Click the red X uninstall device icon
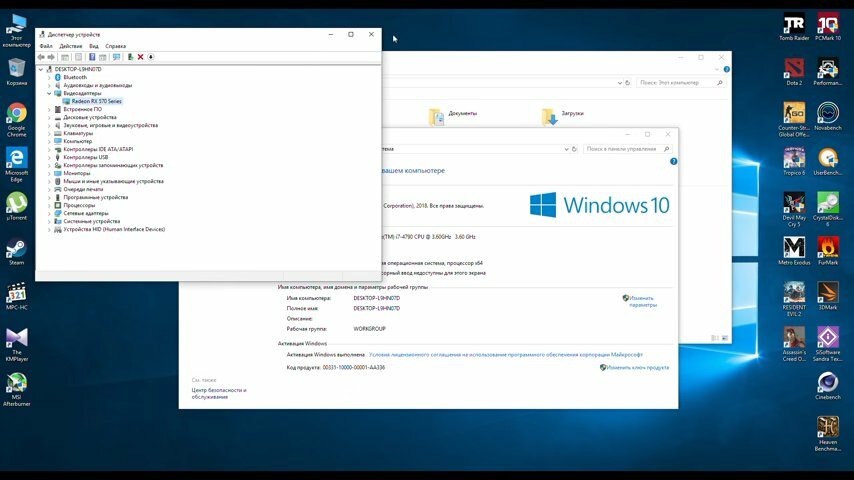The width and height of the screenshot is (854, 480). [x=141, y=57]
